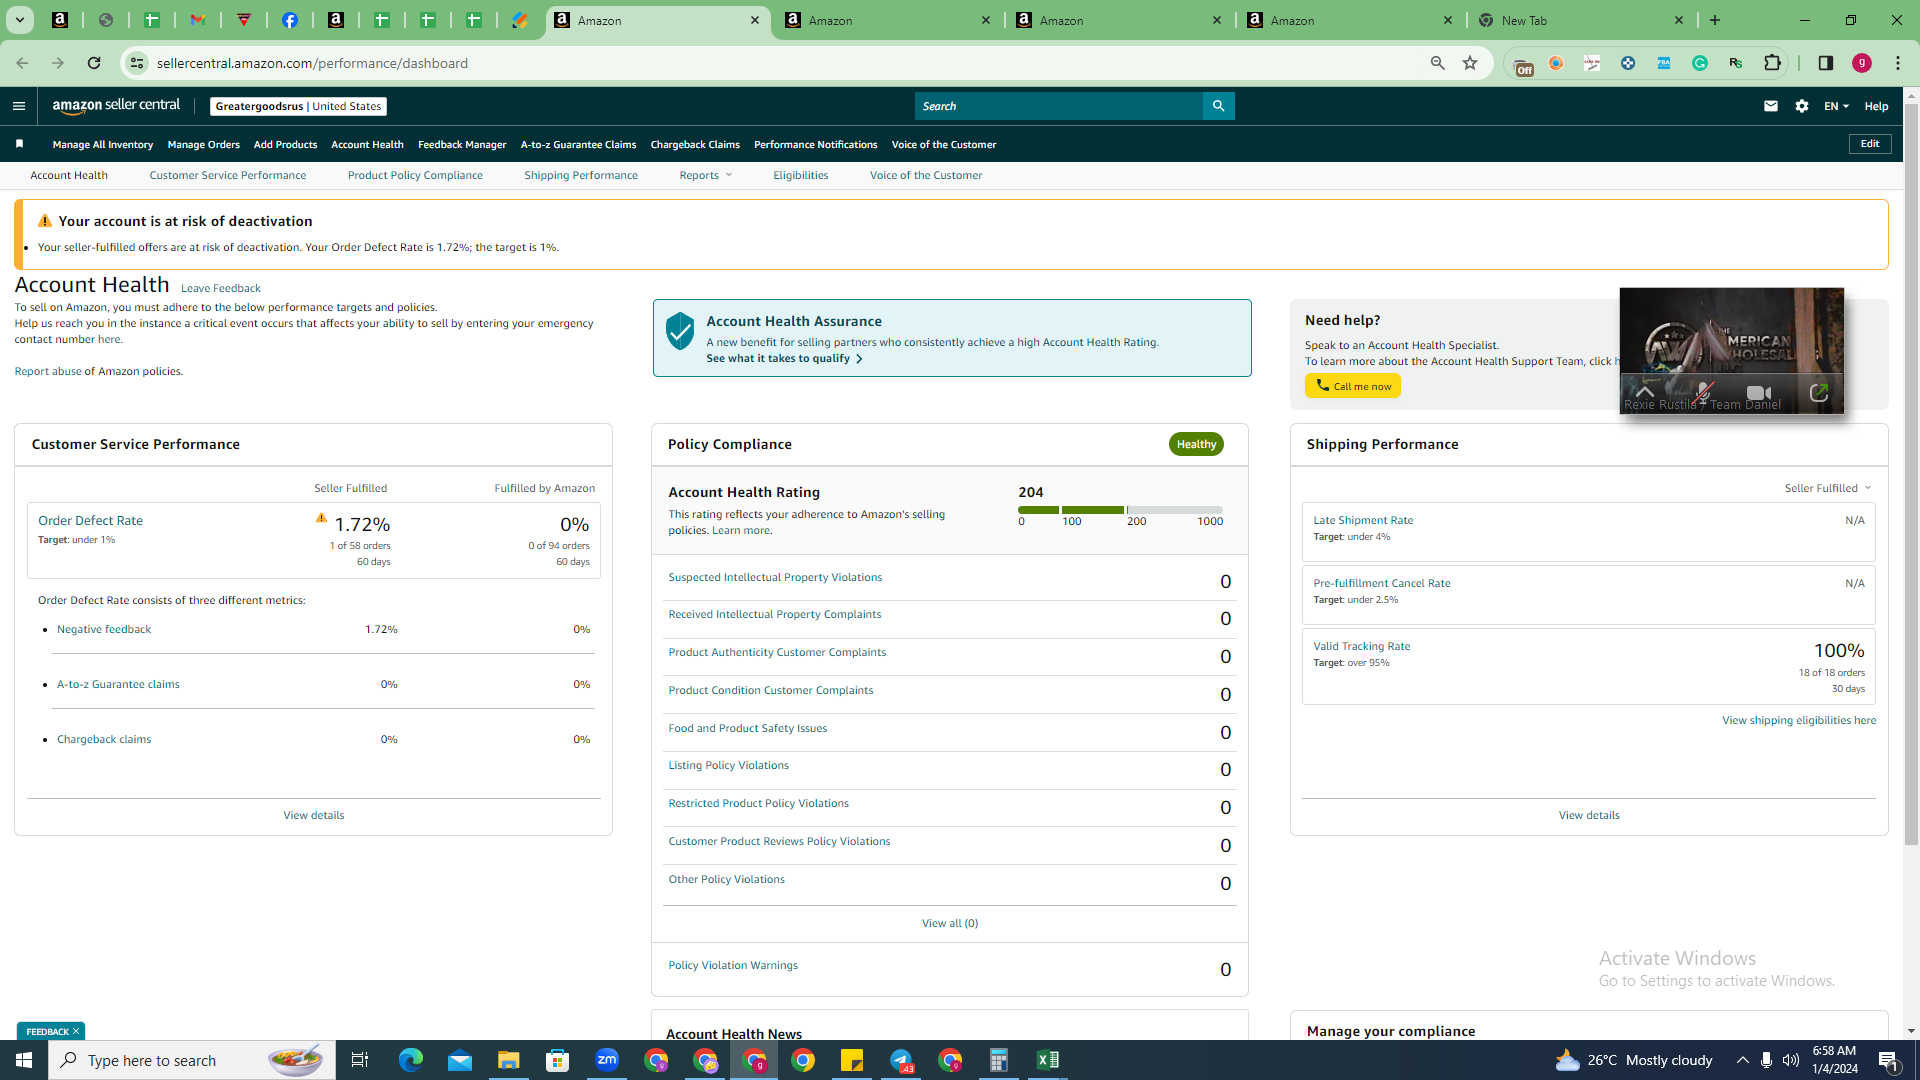
Task: Click the Windows Start button
Action: 24,1060
